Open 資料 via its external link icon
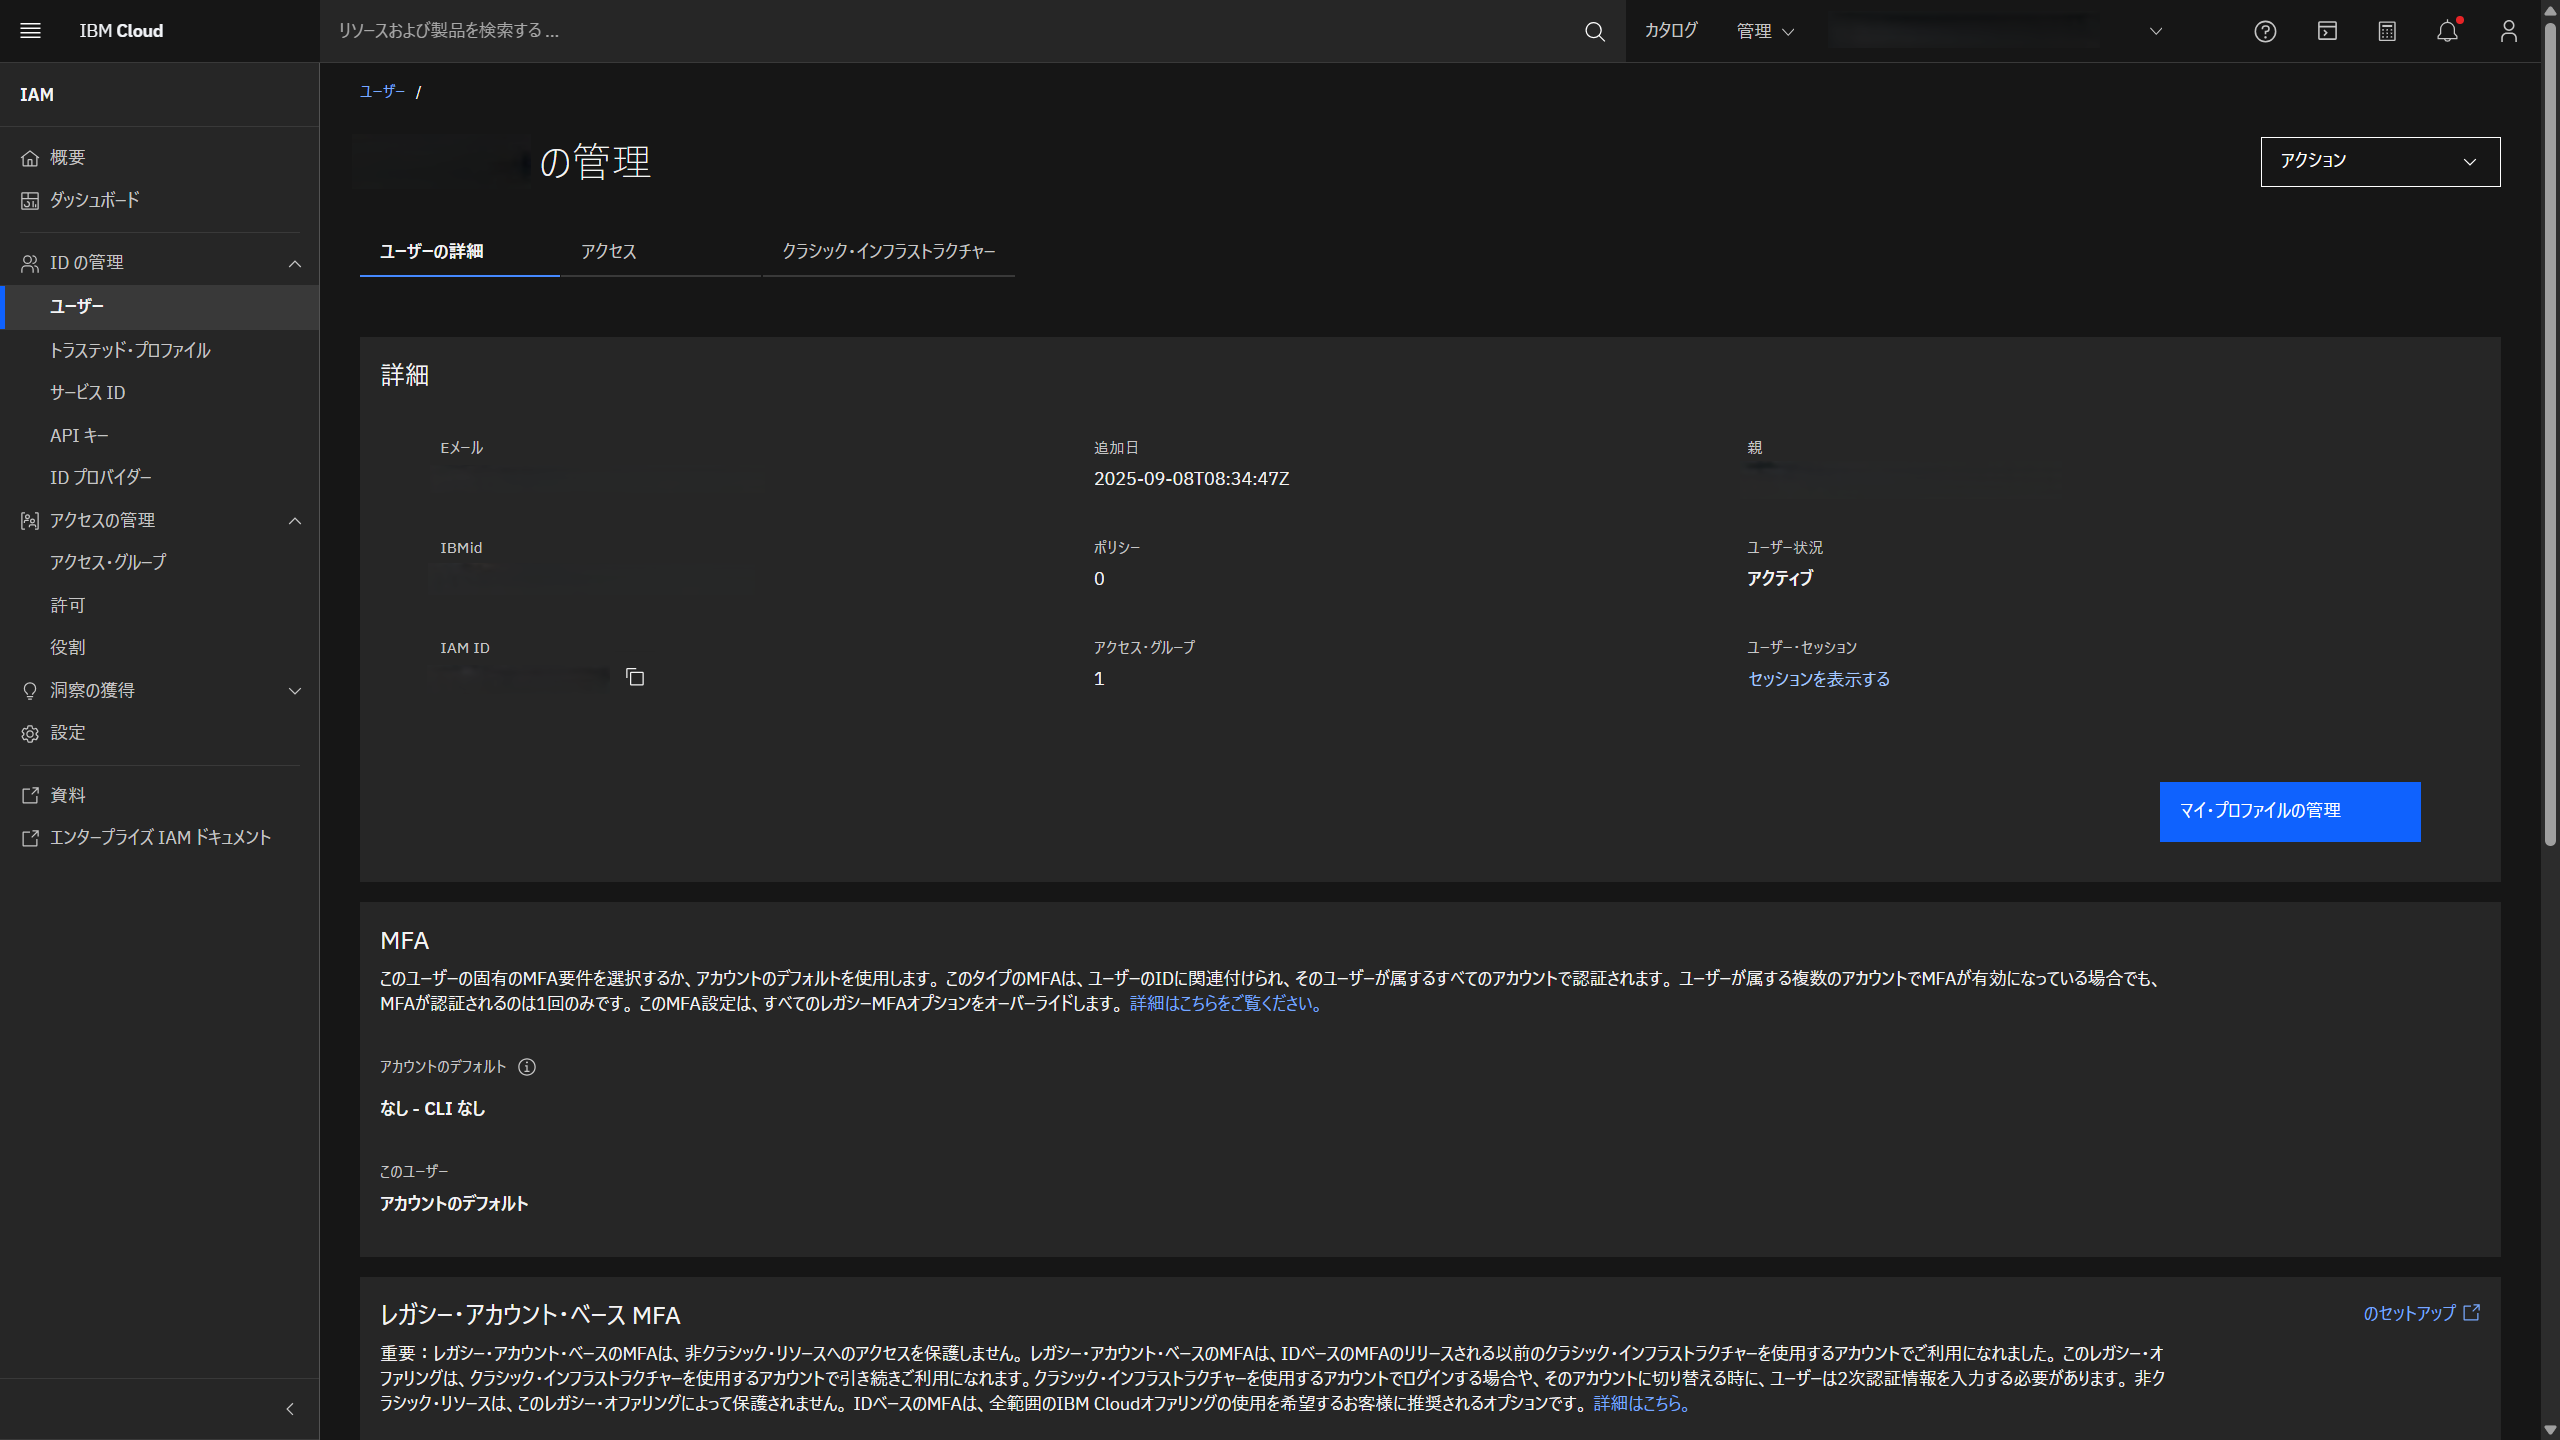2560x1440 pixels. point(30,794)
